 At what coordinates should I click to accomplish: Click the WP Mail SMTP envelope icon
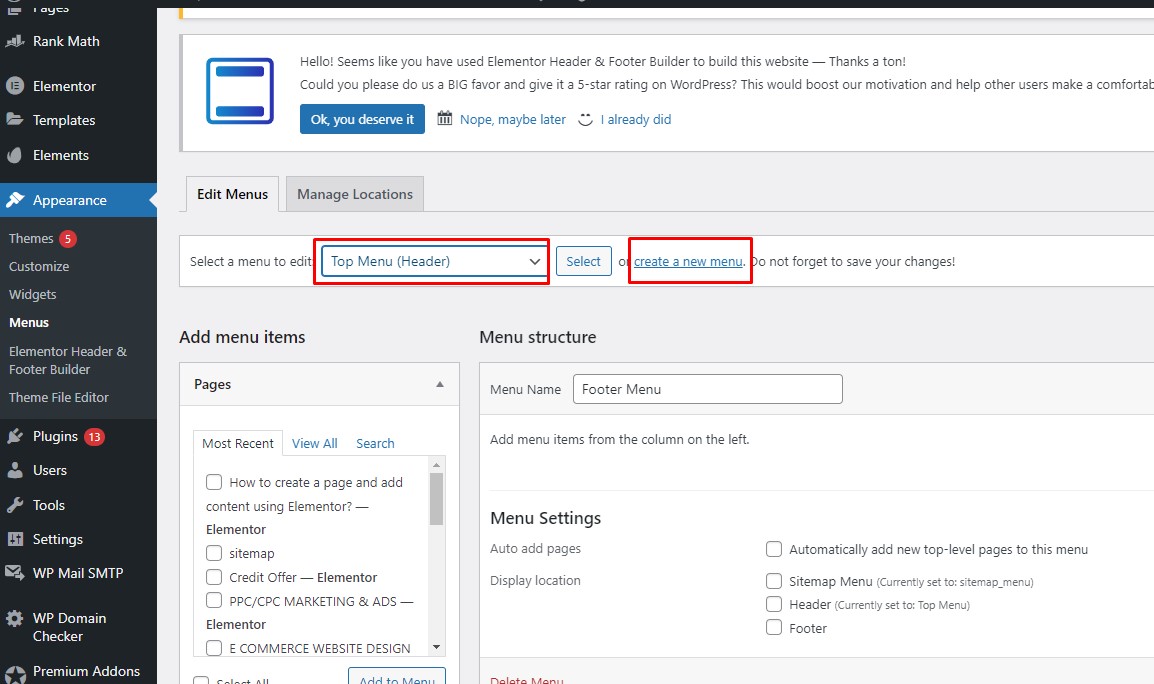[x=15, y=573]
